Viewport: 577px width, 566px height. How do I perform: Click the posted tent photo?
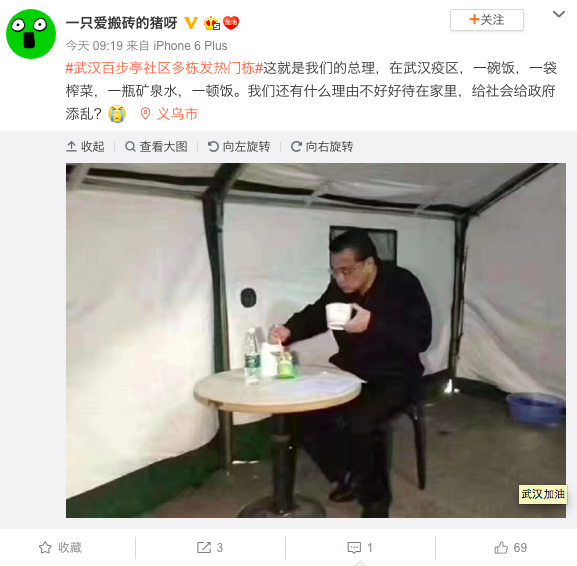[316, 340]
